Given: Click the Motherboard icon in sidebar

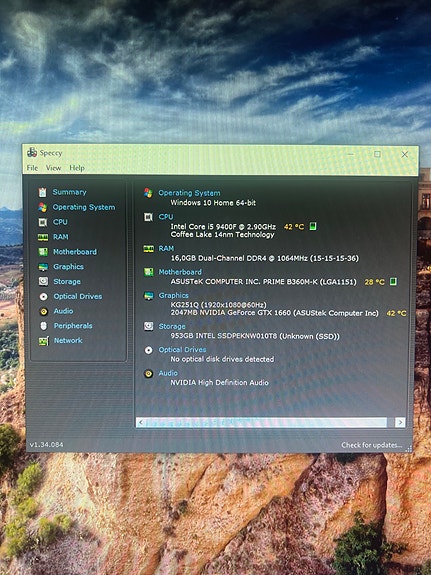Looking at the screenshot, I should (43, 252).
